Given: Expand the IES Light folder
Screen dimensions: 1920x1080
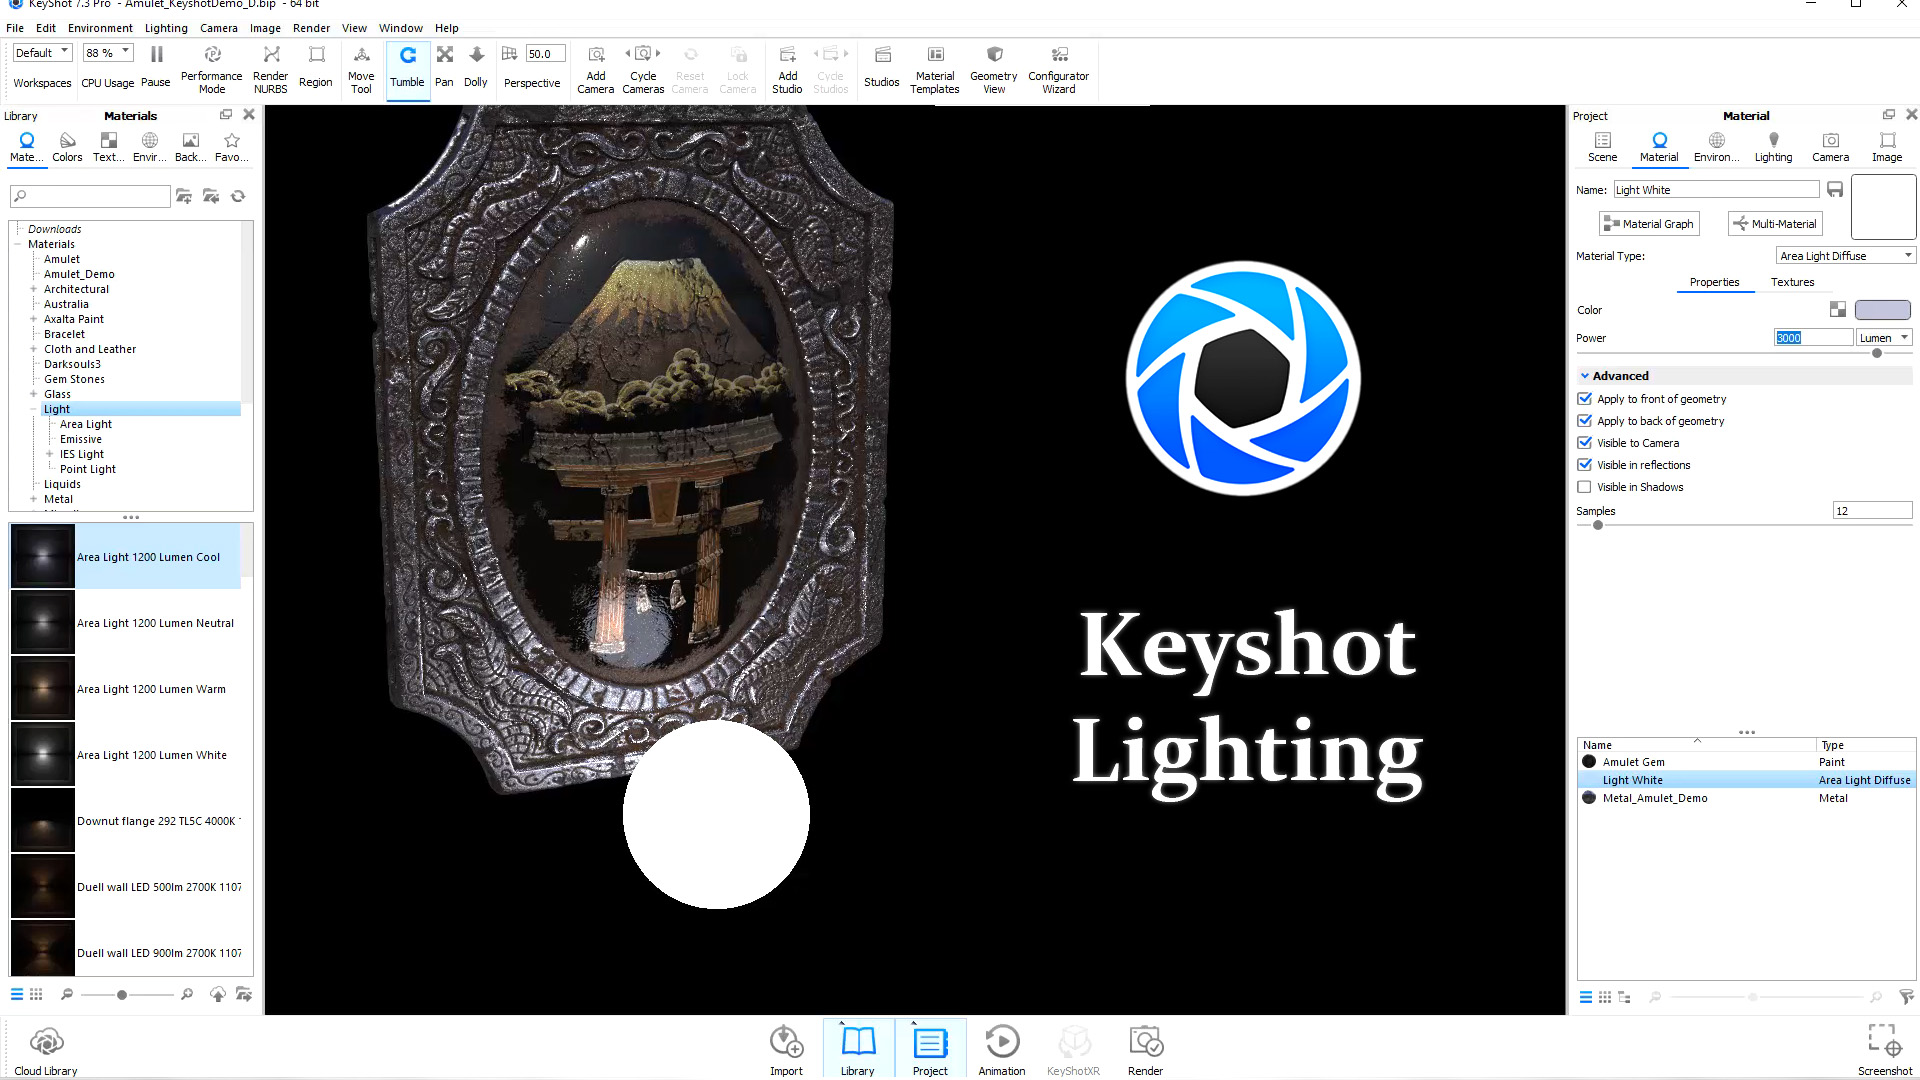Looking at the screenshot, I should (49, 454).
